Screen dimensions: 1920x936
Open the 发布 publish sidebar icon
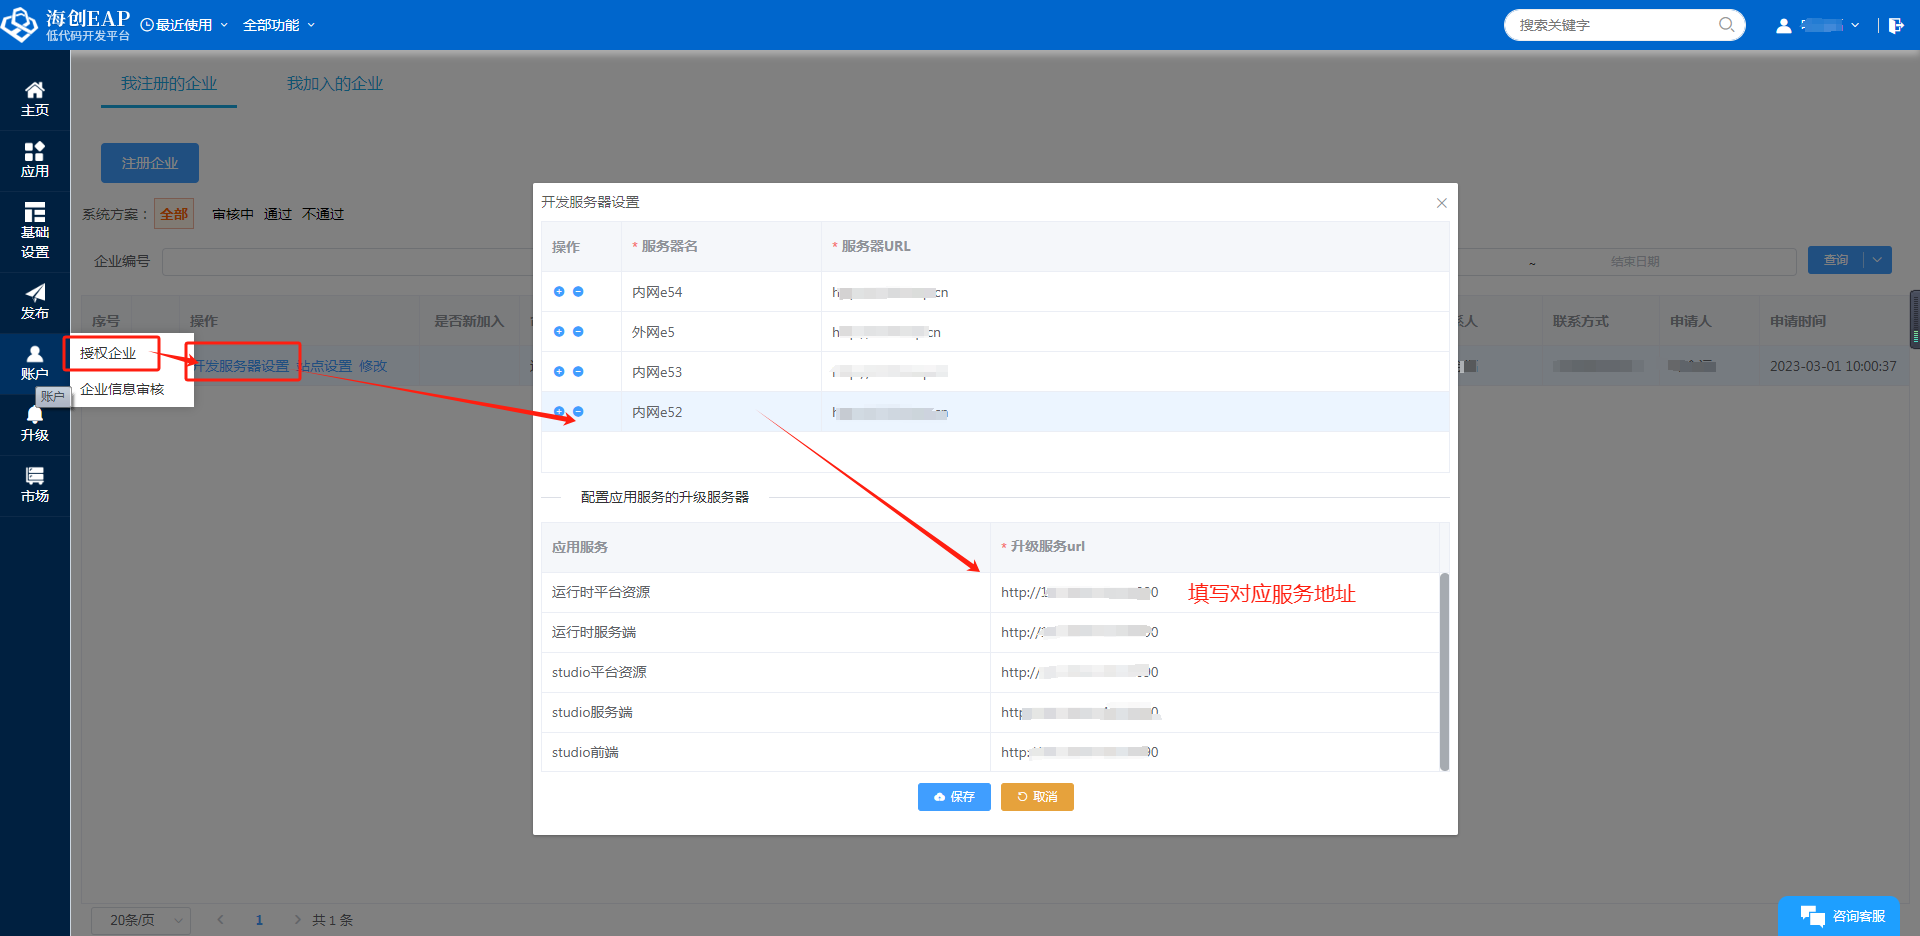pos(34,301)
